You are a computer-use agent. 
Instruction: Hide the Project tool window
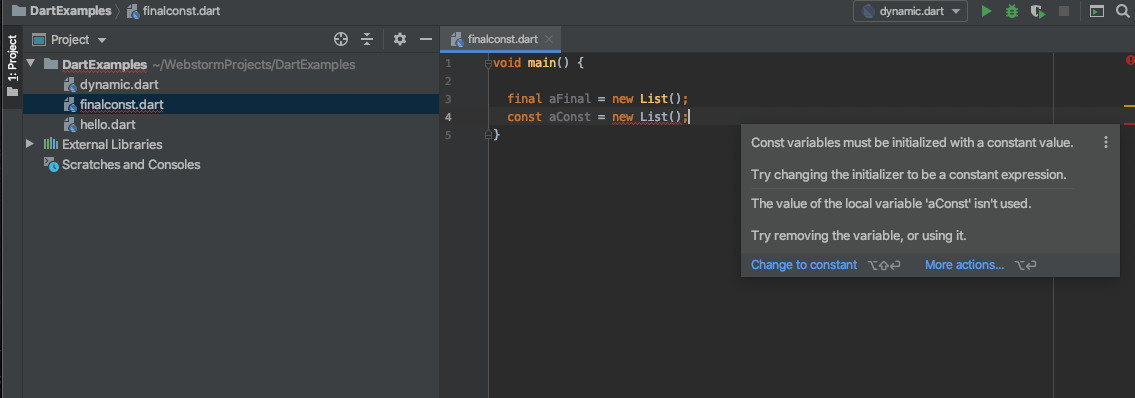tap(426, 39)
